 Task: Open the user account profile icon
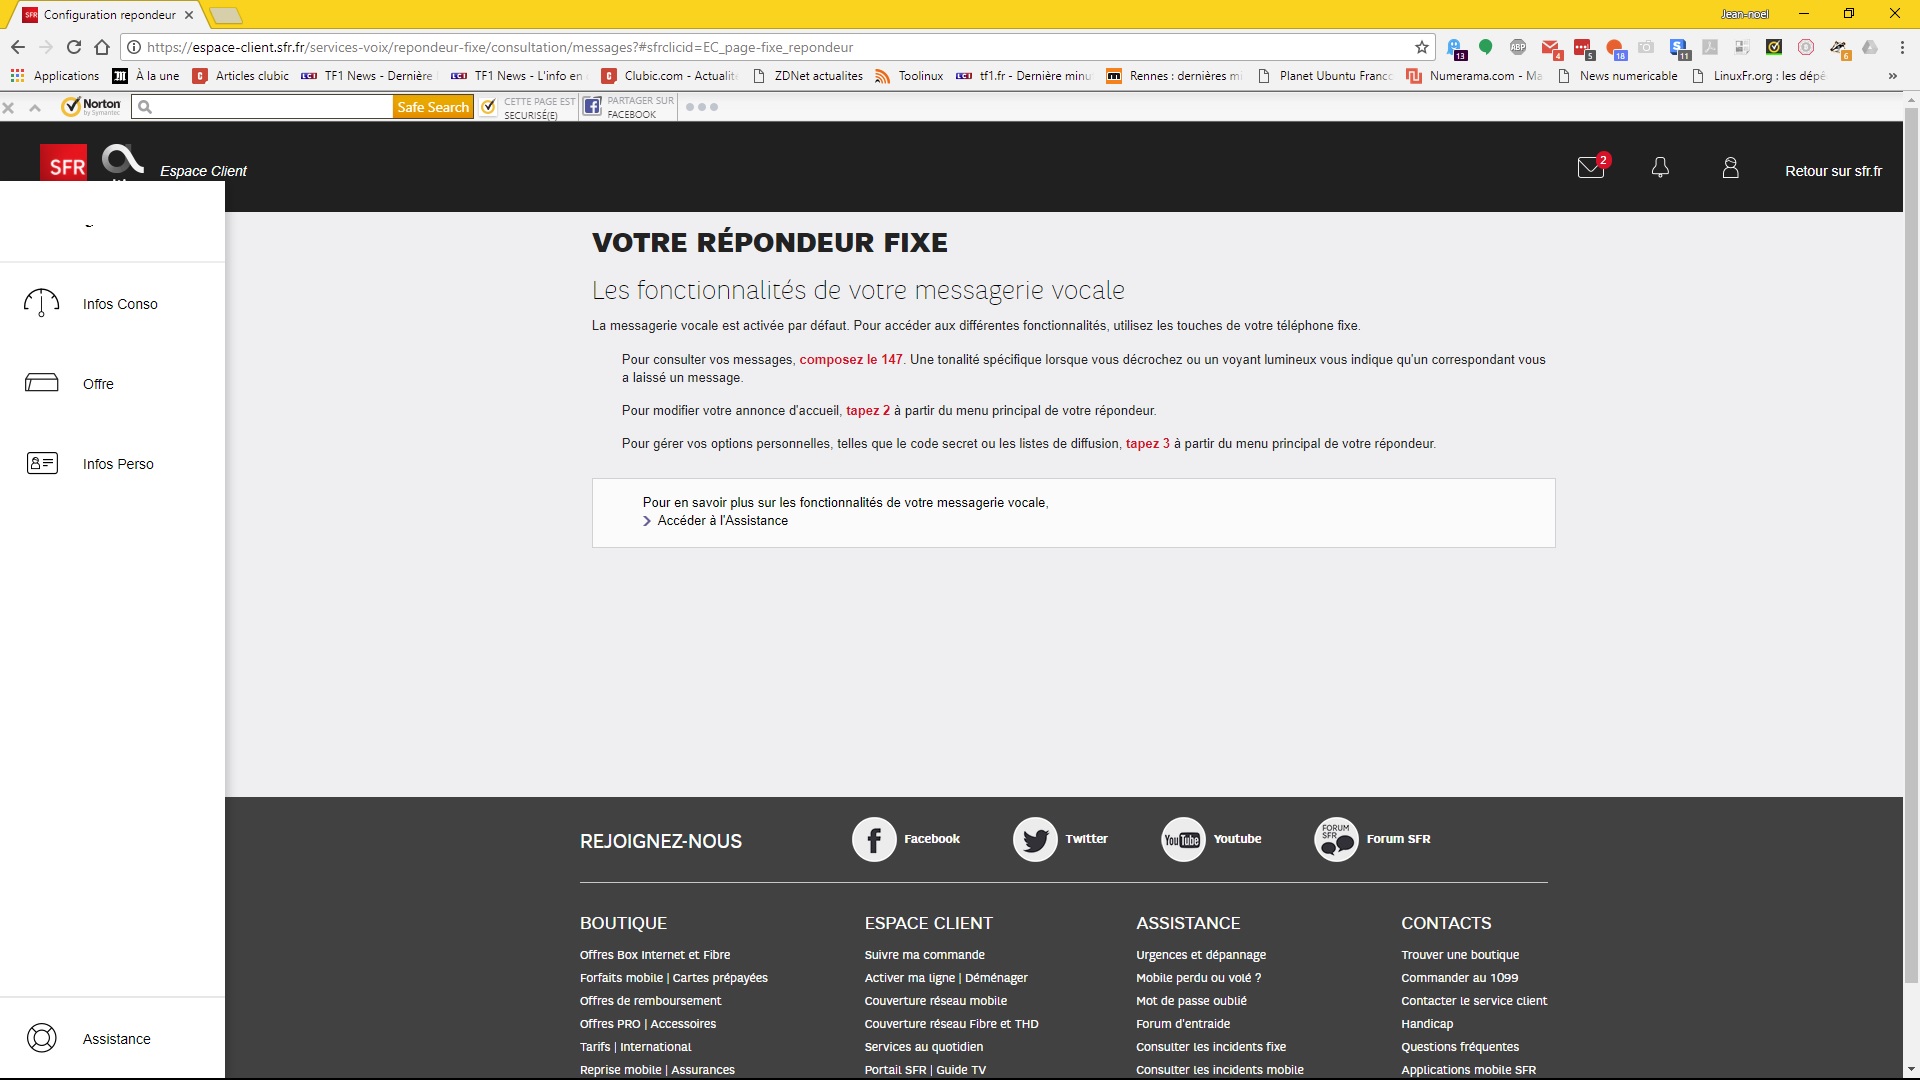[1730, 168]
